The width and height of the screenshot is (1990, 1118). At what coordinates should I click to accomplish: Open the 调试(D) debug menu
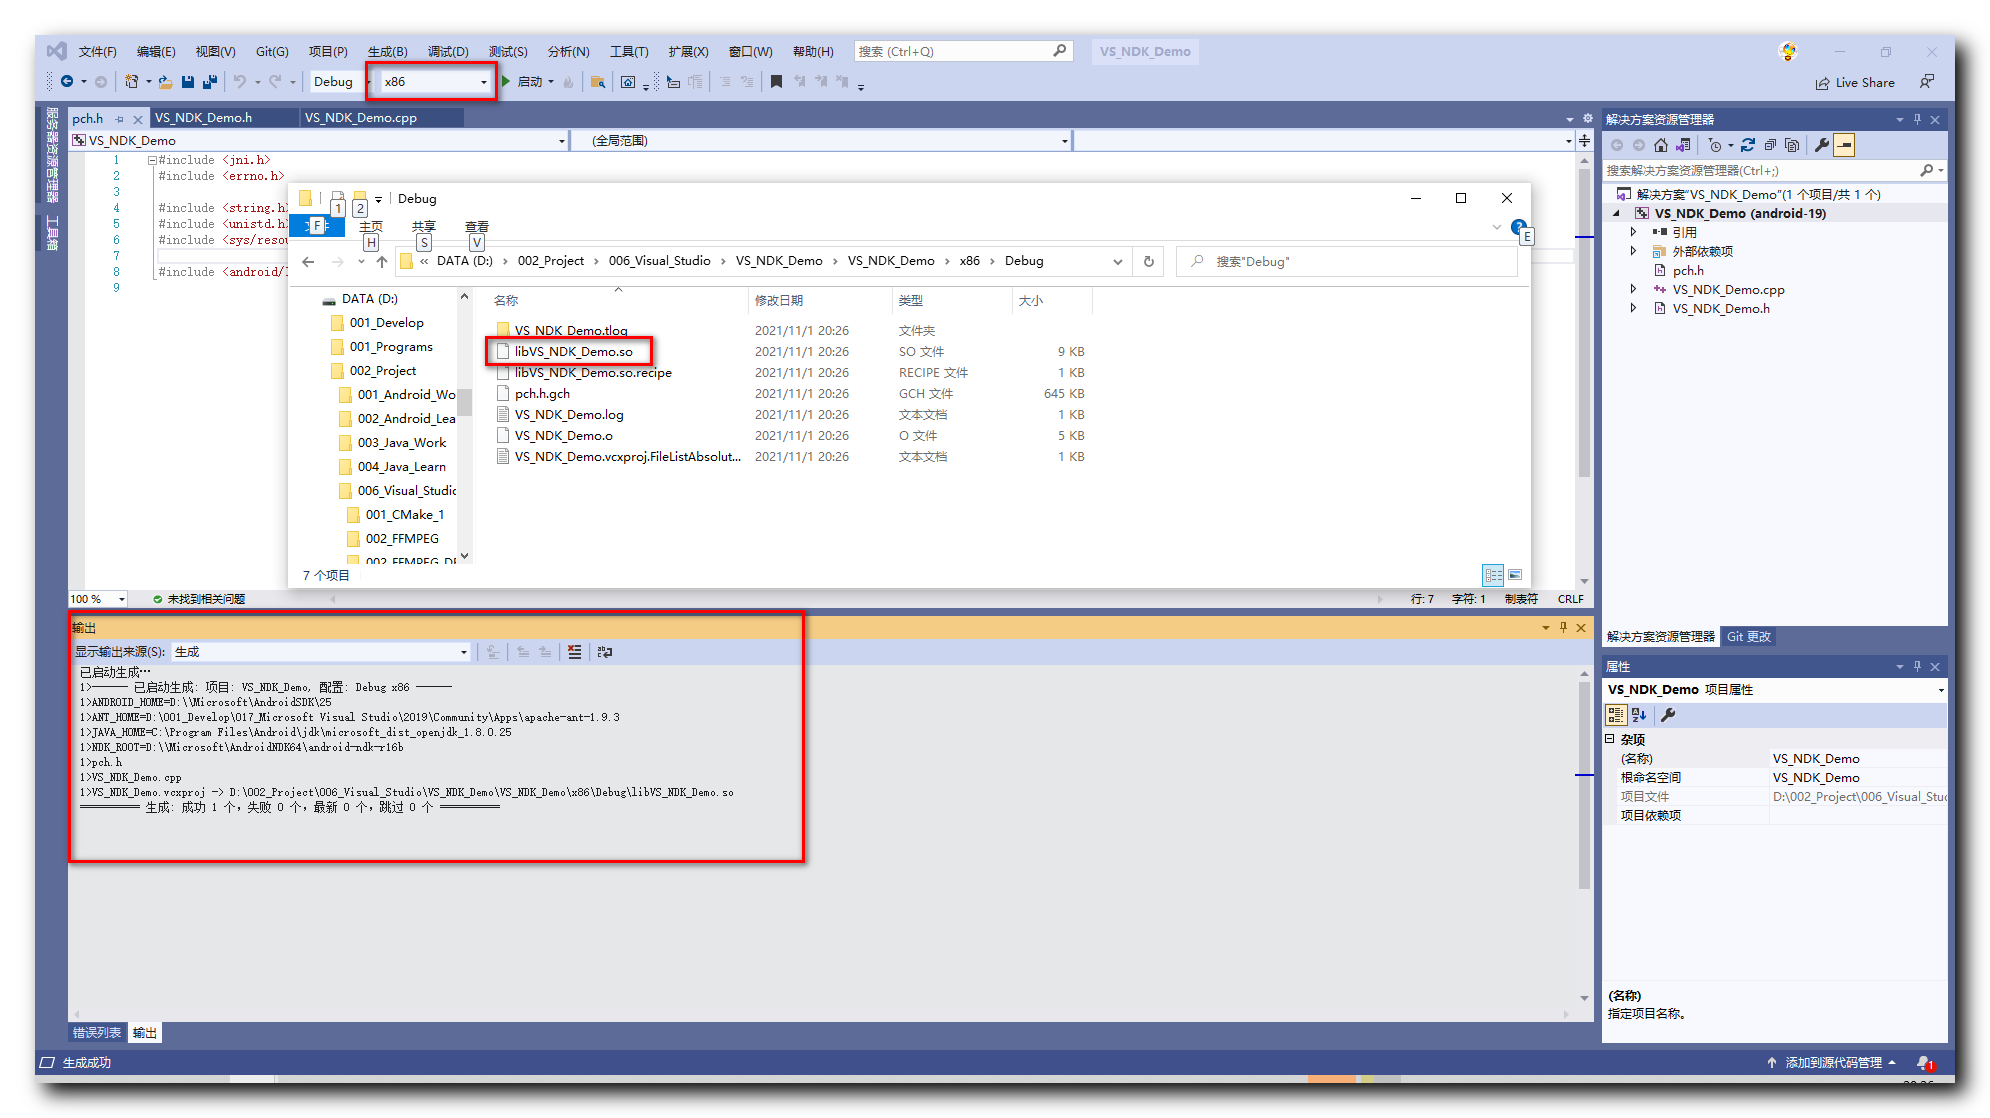448,52
